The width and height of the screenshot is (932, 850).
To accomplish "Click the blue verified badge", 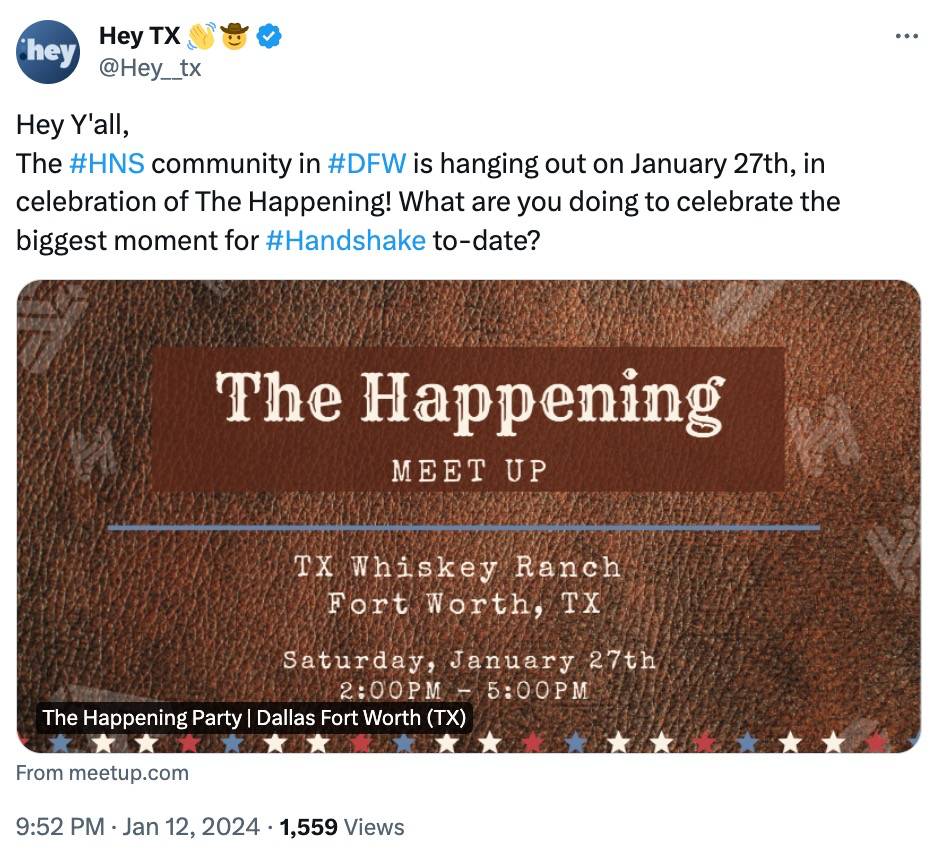I will point(270,37).
